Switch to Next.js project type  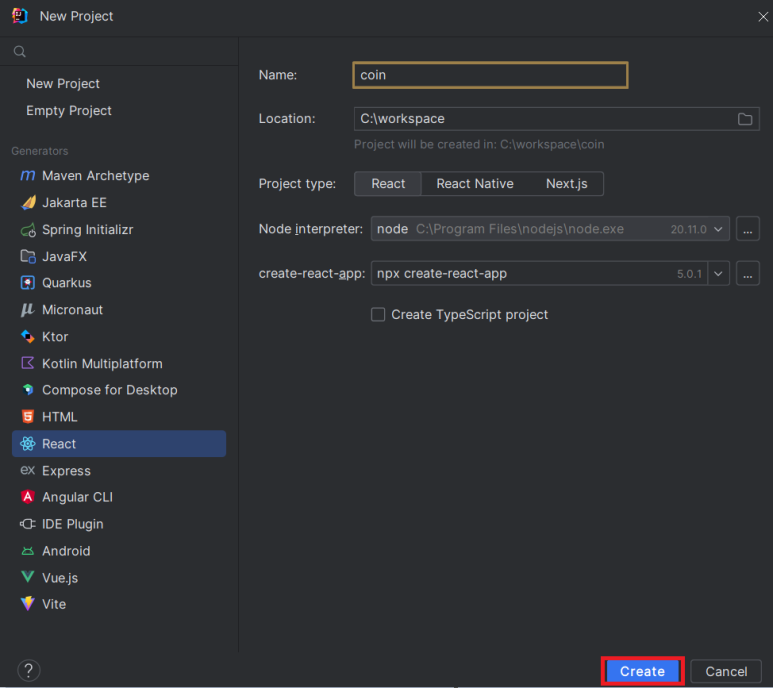click(566, 184)
